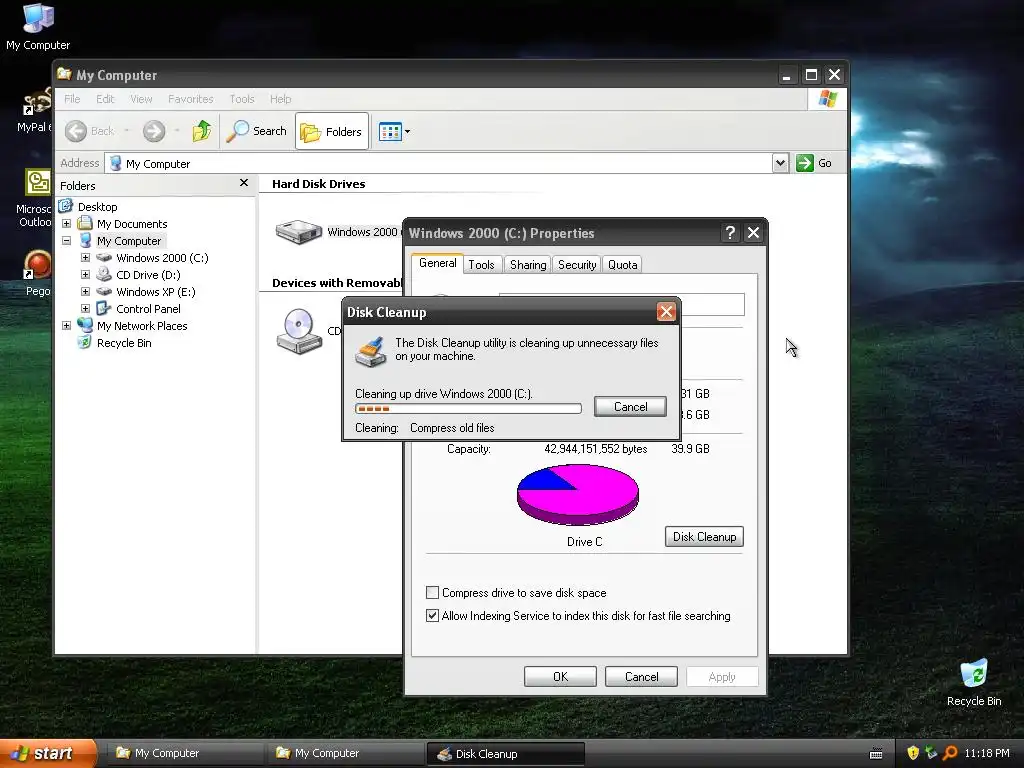The height and width of the screenshot is (768, 1024).
Task: Select the General tab
Action: click(438, 263)
